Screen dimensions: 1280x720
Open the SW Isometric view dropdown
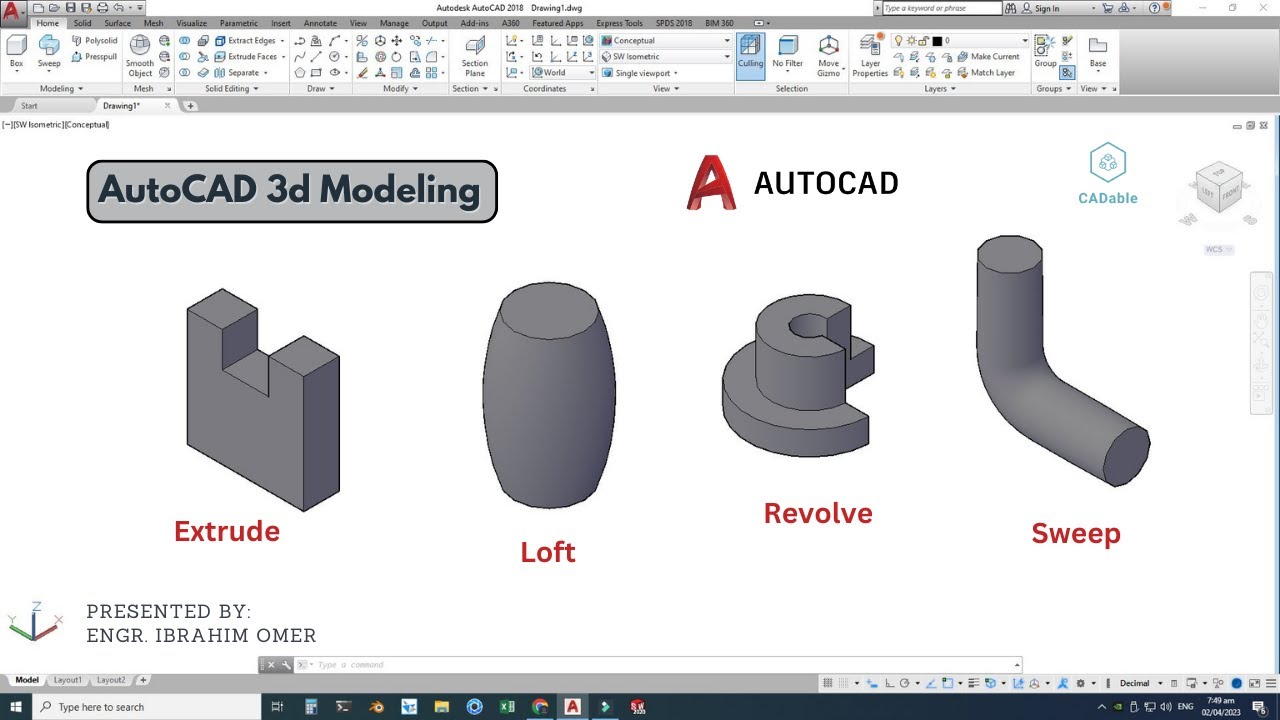(x=666, y=57)
